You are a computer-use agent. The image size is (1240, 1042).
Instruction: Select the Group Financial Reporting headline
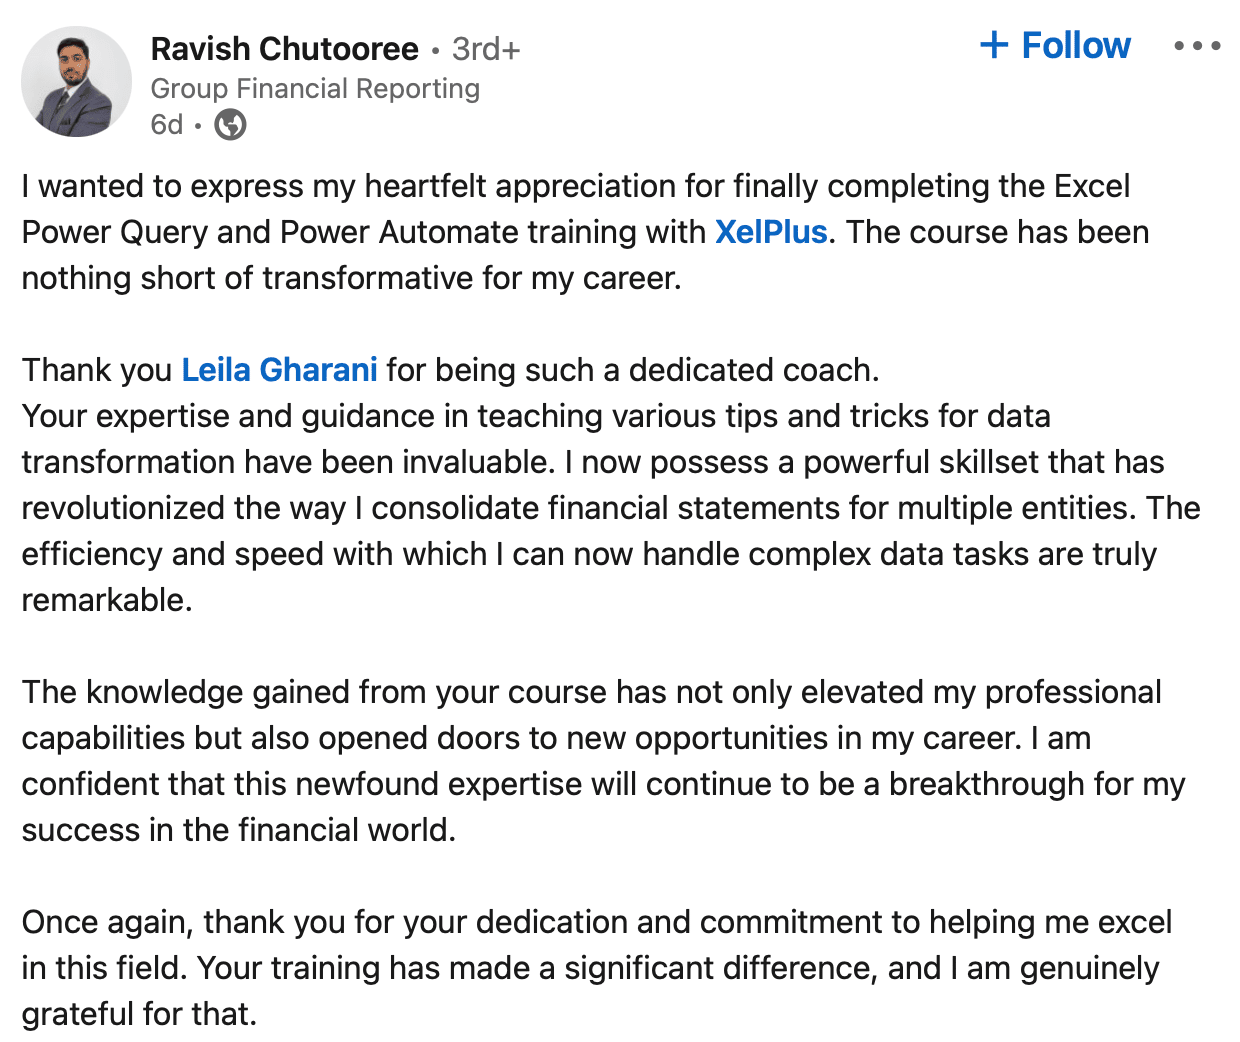315,89
